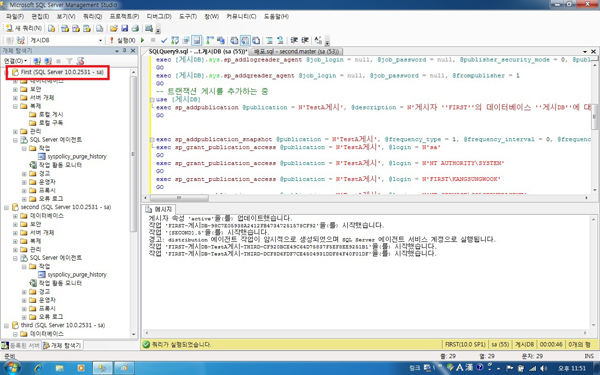
Task: Toggle IntelliSense enabled icon
Action: pos(197,40)
